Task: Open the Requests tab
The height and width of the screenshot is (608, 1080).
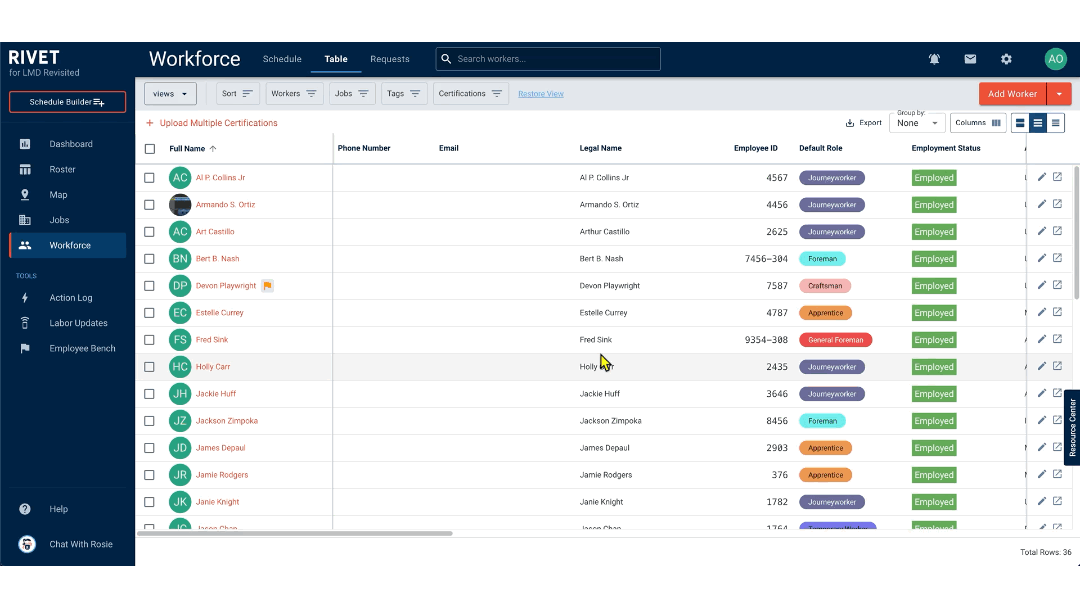Action: pos(389,59)
